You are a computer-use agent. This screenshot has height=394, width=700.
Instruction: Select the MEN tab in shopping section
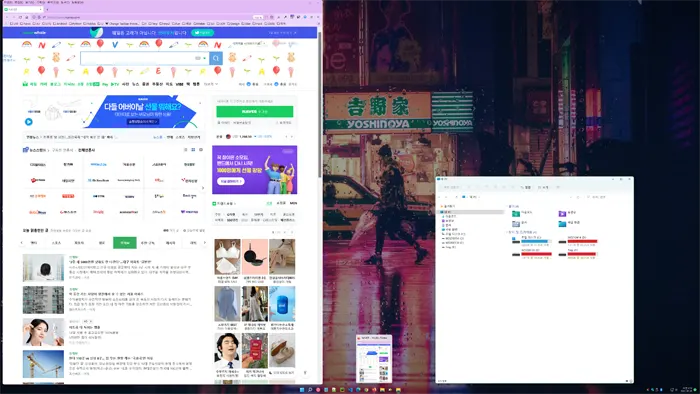(293, 203)
